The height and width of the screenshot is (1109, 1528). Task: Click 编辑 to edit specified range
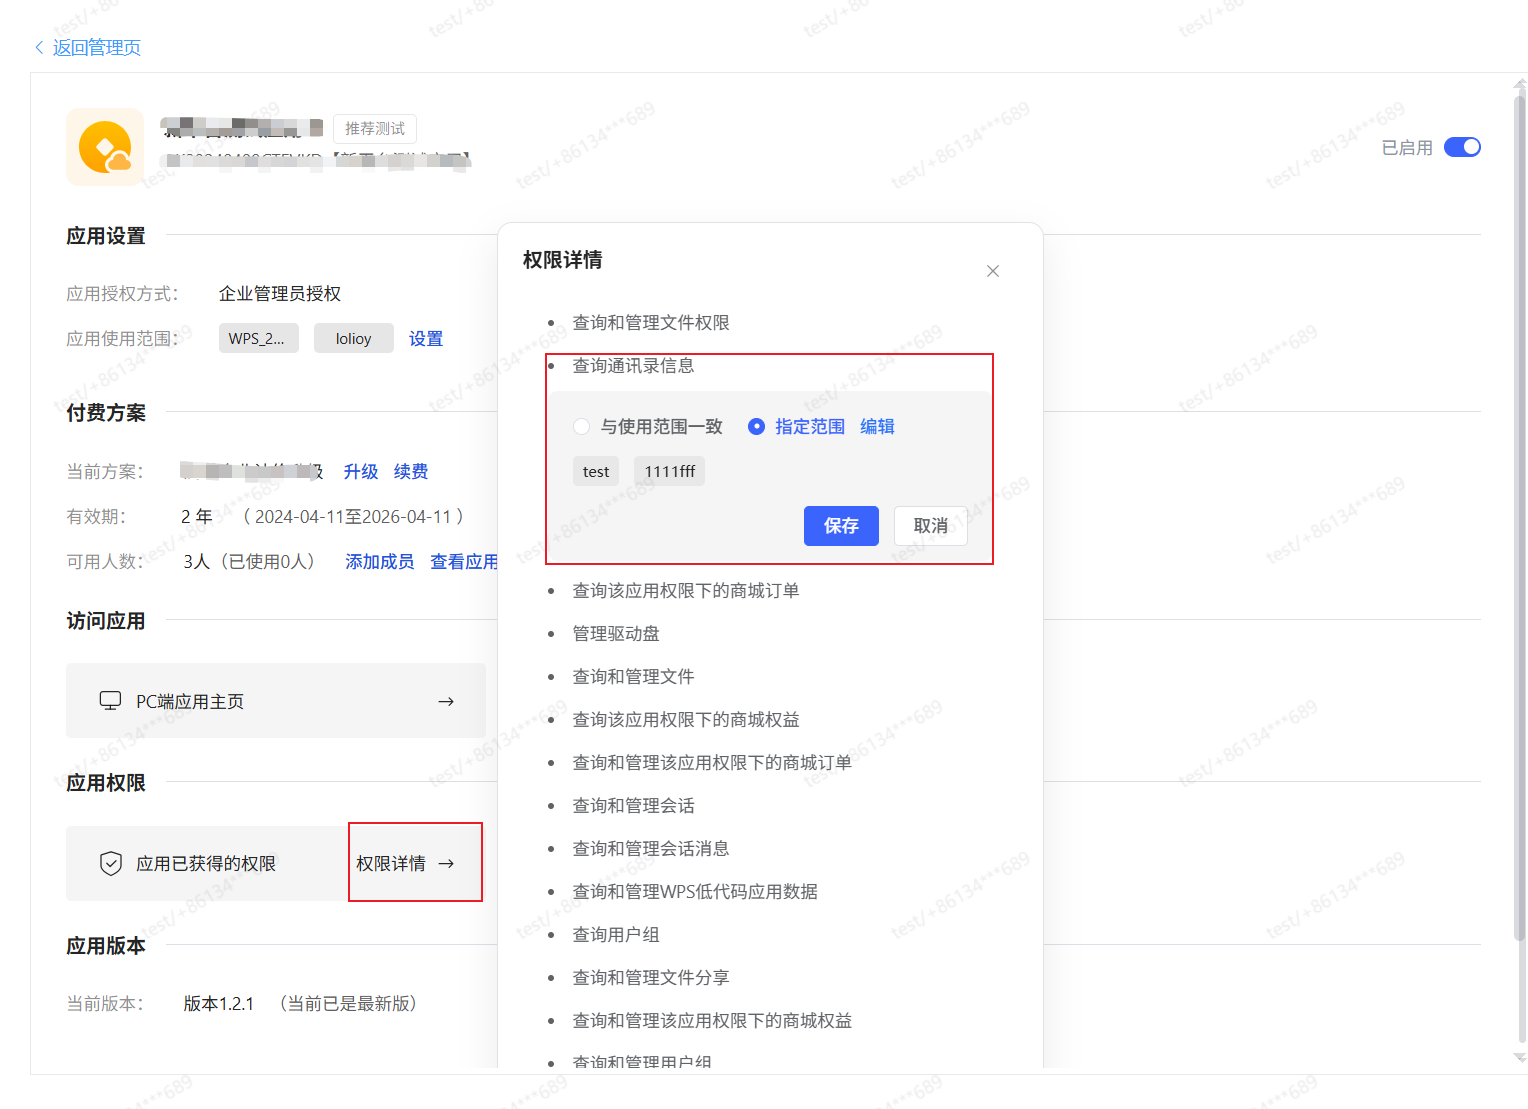click(x=877, y=427)
